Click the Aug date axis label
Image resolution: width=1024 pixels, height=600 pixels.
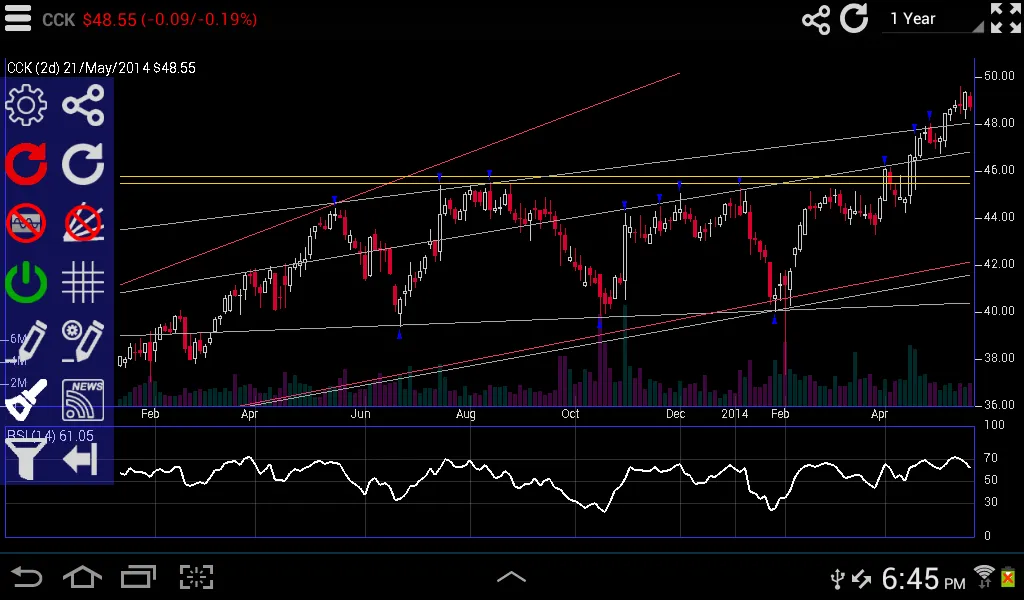coord(466,414)
